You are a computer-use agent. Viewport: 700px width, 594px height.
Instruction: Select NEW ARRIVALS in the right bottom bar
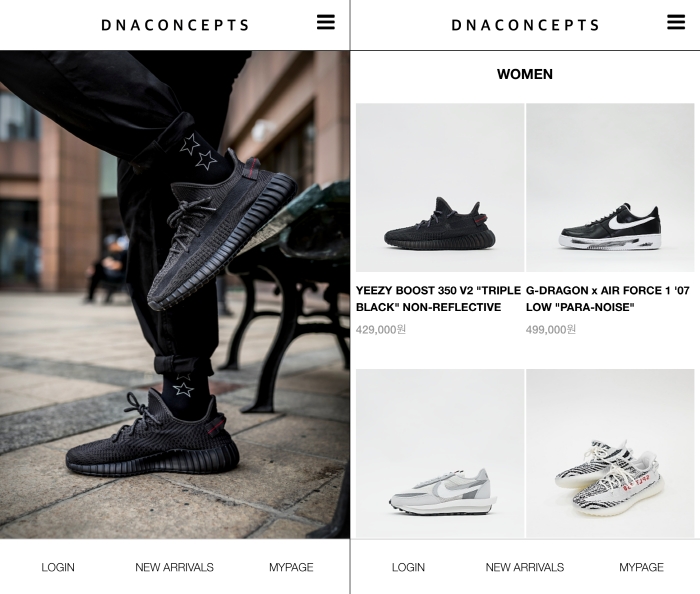pos(525,567)
